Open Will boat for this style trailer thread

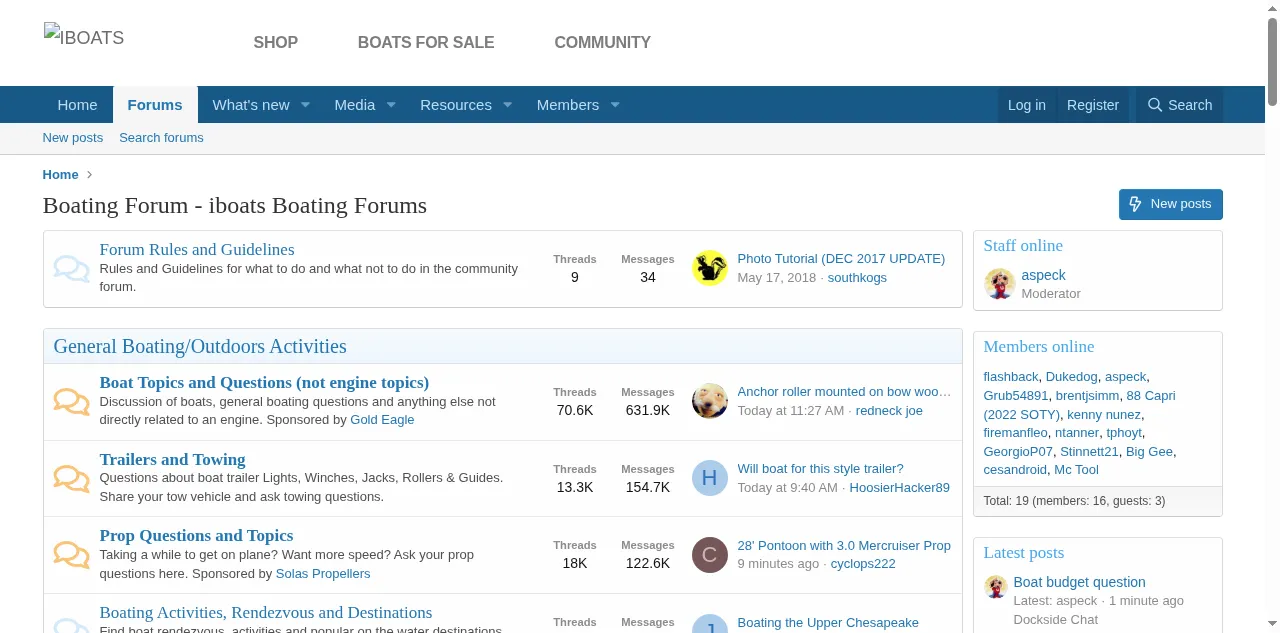(x=820, y=469)
